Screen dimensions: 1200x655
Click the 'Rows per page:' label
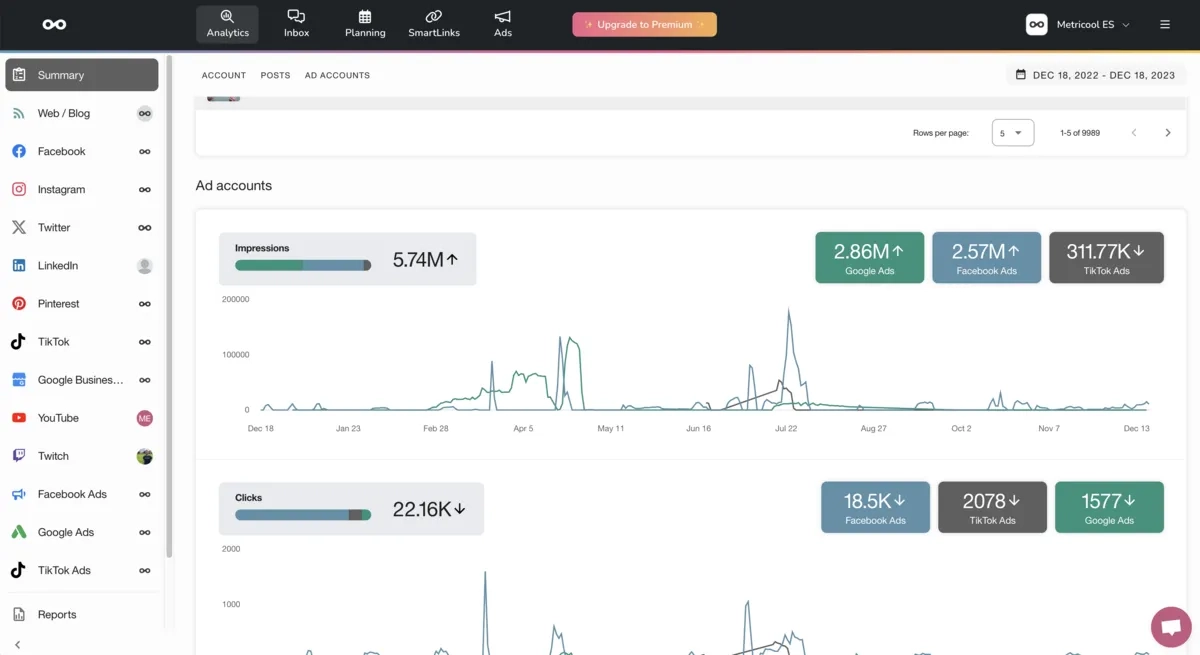[941, 133]
